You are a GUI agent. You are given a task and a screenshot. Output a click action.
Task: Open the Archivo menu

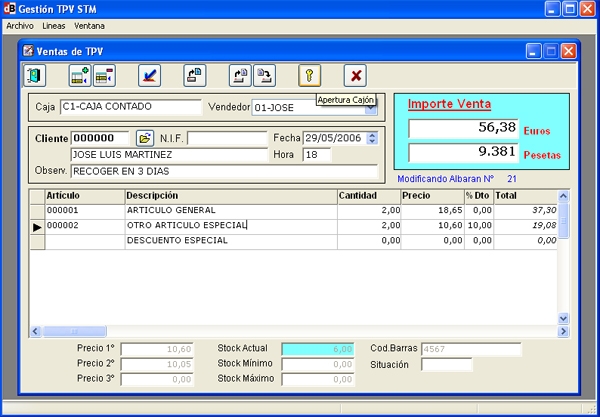pos(20,24)
